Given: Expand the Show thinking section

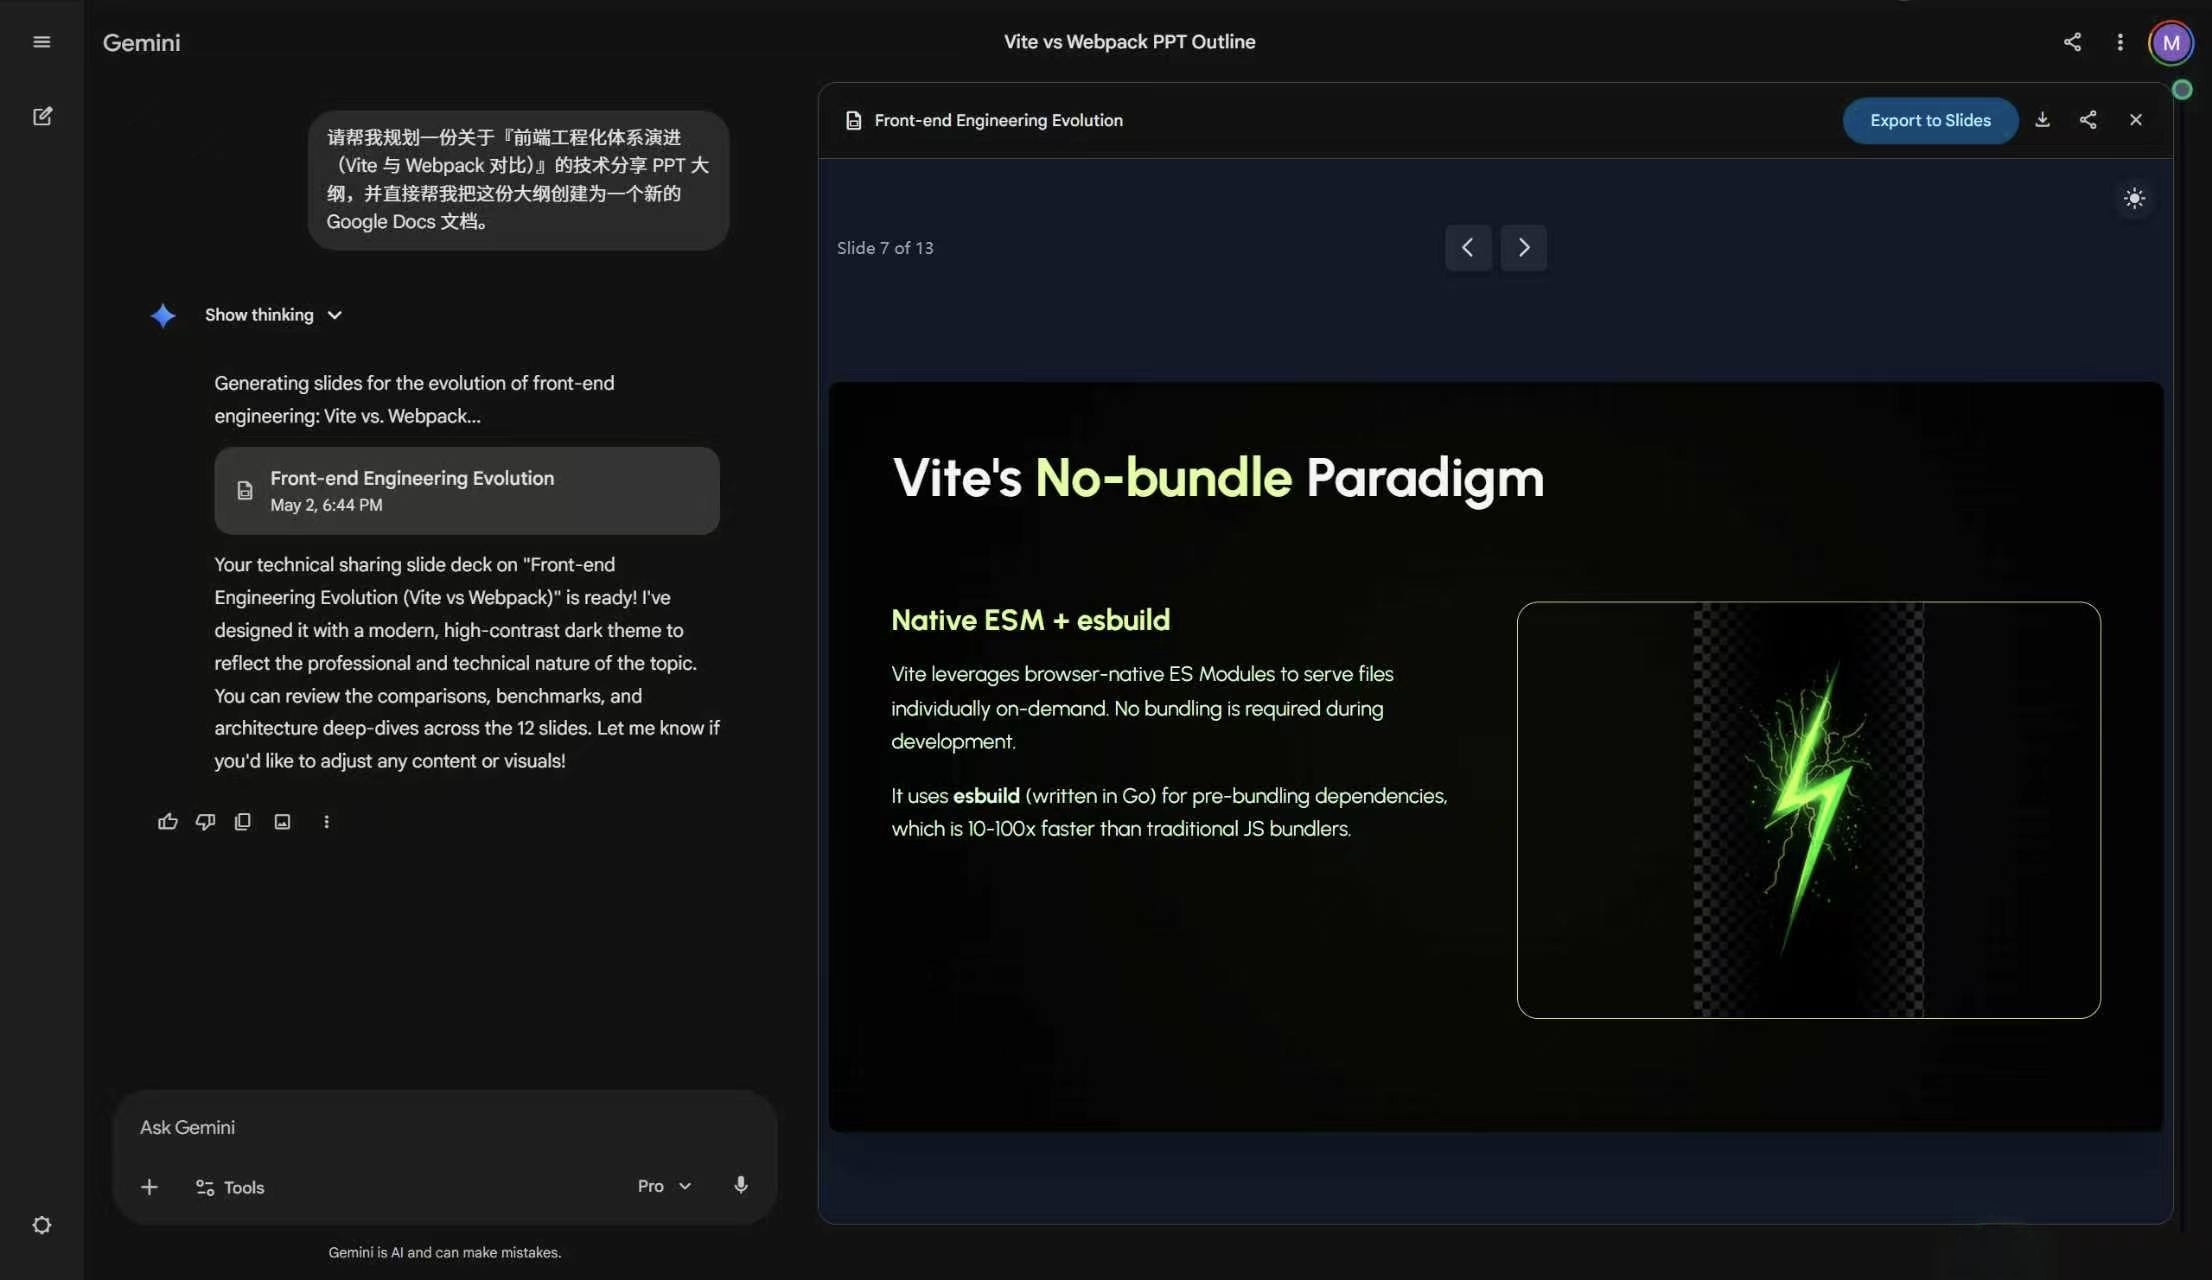Looking at the screenshot, I should click(273, 315).
